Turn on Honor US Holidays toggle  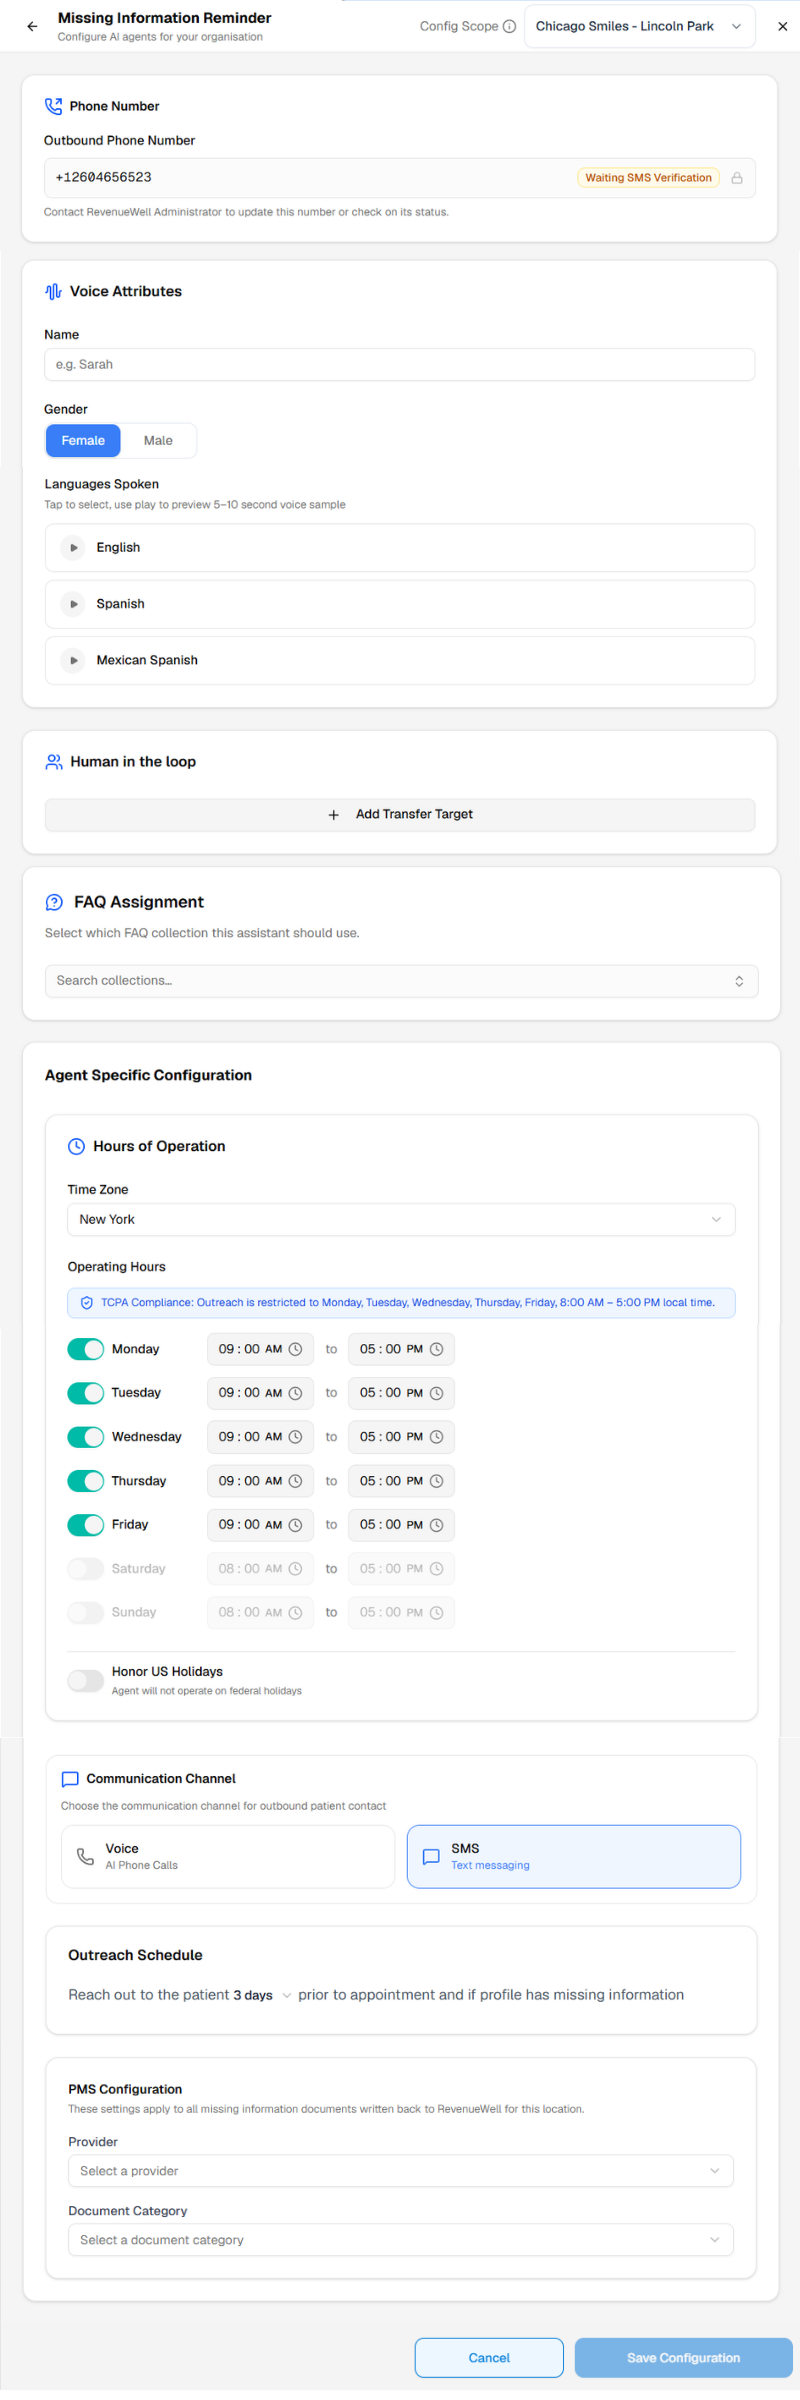pos(86,1681)
